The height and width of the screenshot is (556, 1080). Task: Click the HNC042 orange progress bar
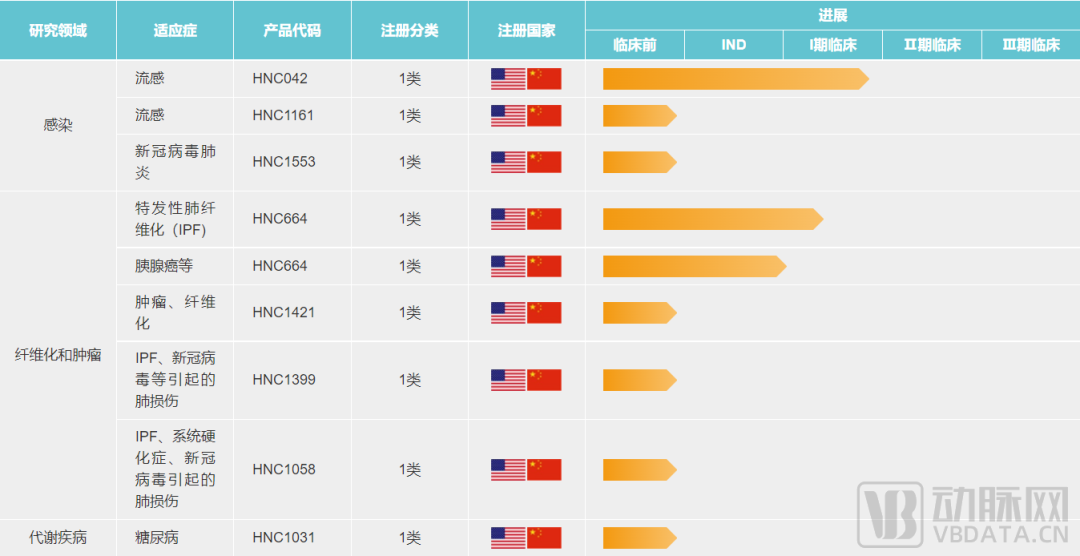coord(735,79)
